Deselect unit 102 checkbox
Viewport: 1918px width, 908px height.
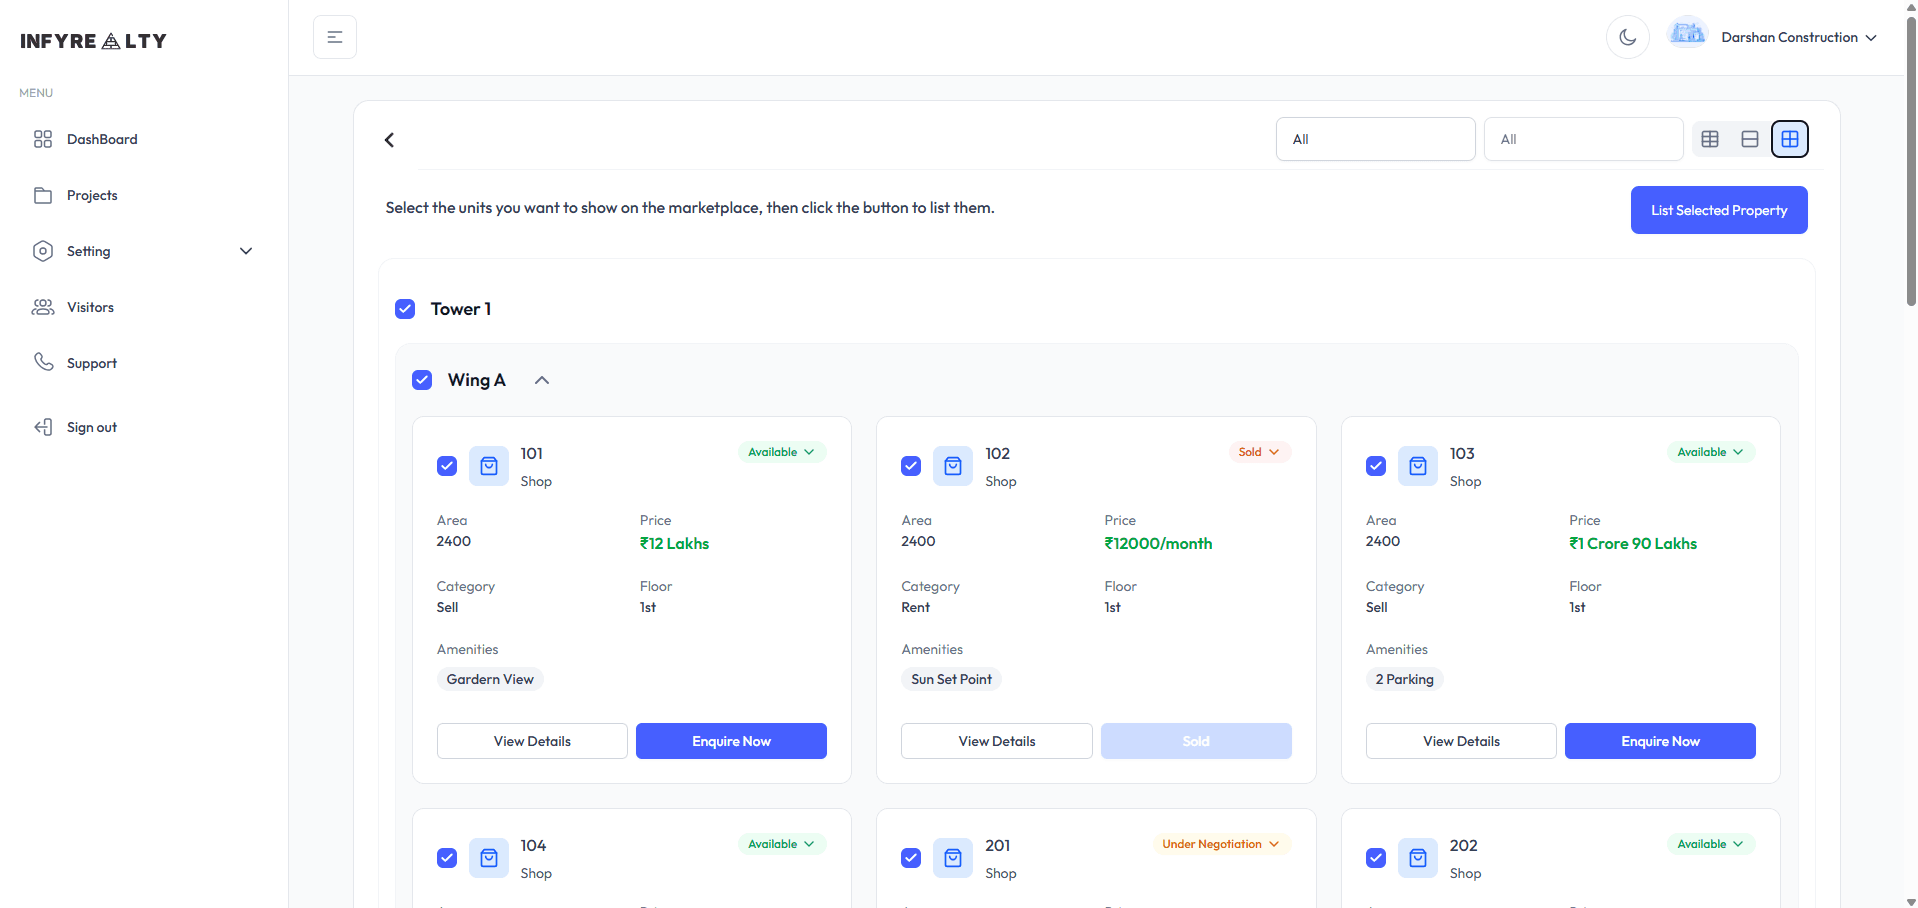911,466
